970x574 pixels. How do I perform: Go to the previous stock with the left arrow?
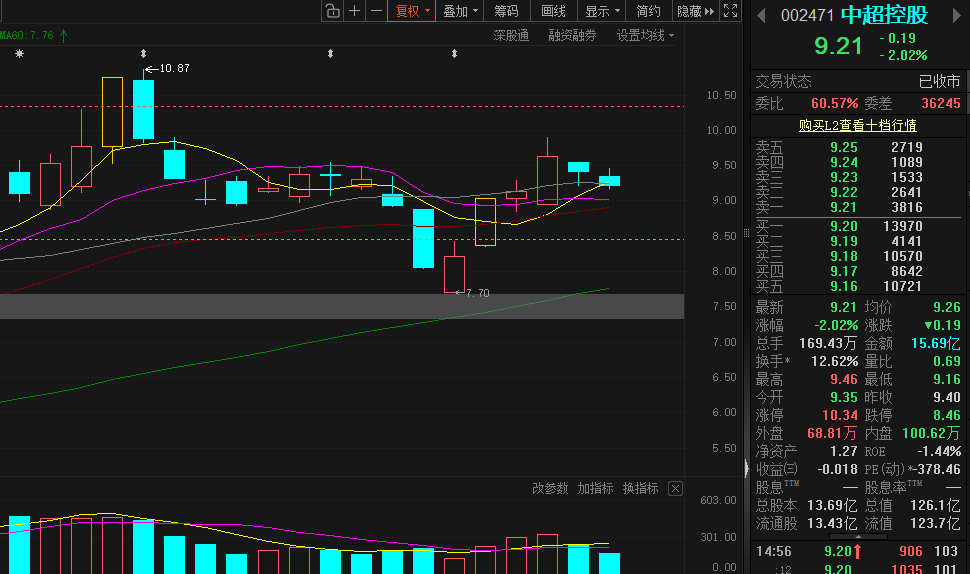pyautogui.click(x=762, y=16)
